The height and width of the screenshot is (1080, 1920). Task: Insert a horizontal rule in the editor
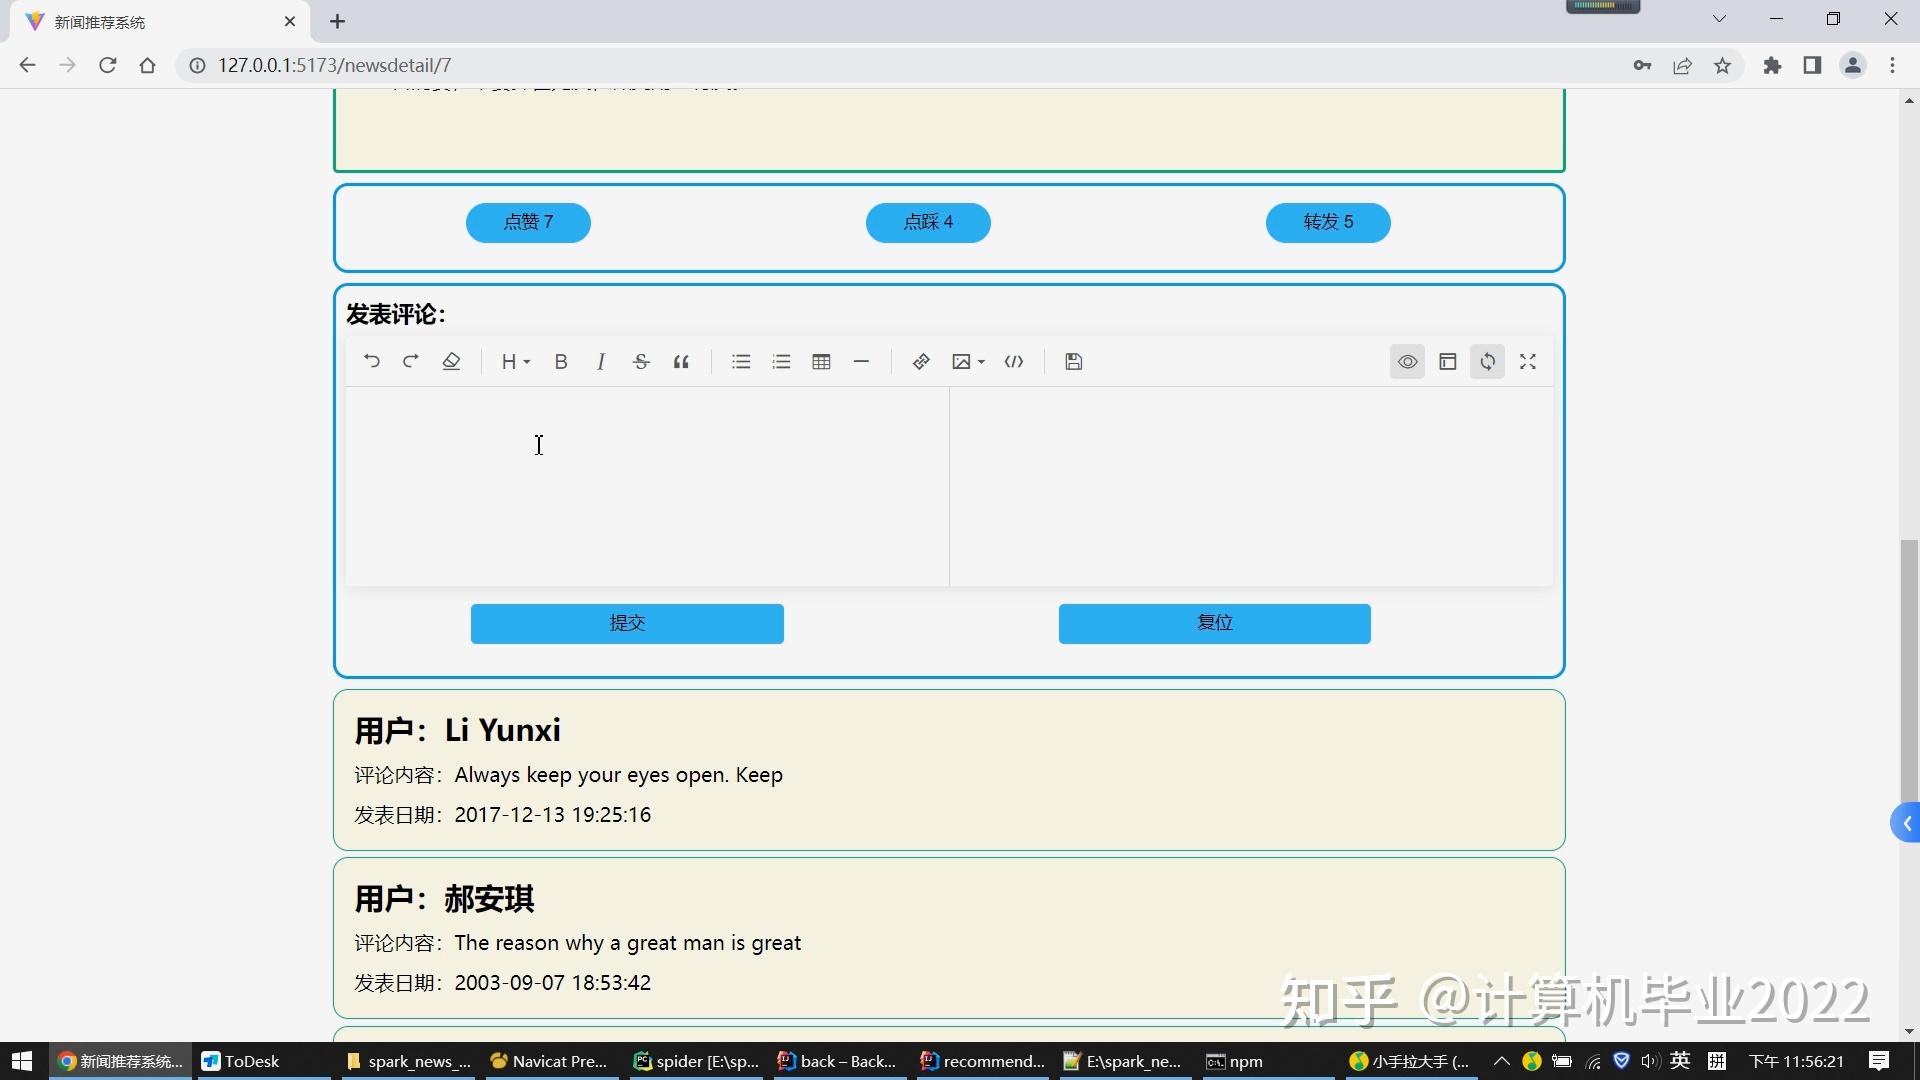tap(861, 361)
